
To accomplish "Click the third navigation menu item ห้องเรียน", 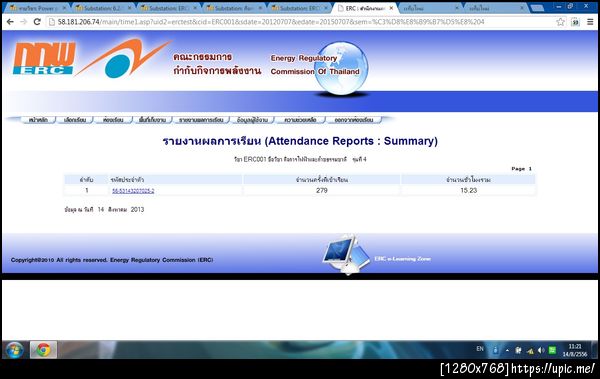I will 113,120.
